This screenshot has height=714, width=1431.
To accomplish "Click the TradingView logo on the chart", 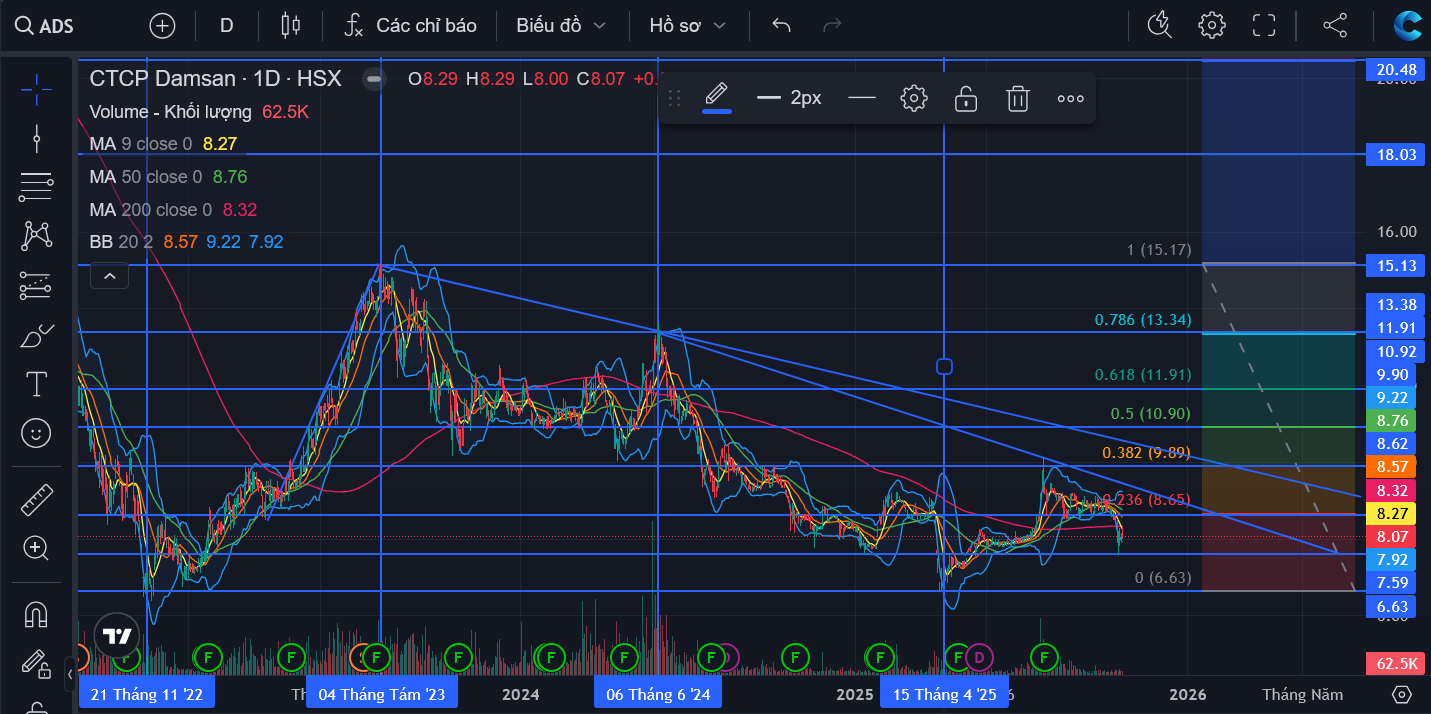I will pos(117,636).
